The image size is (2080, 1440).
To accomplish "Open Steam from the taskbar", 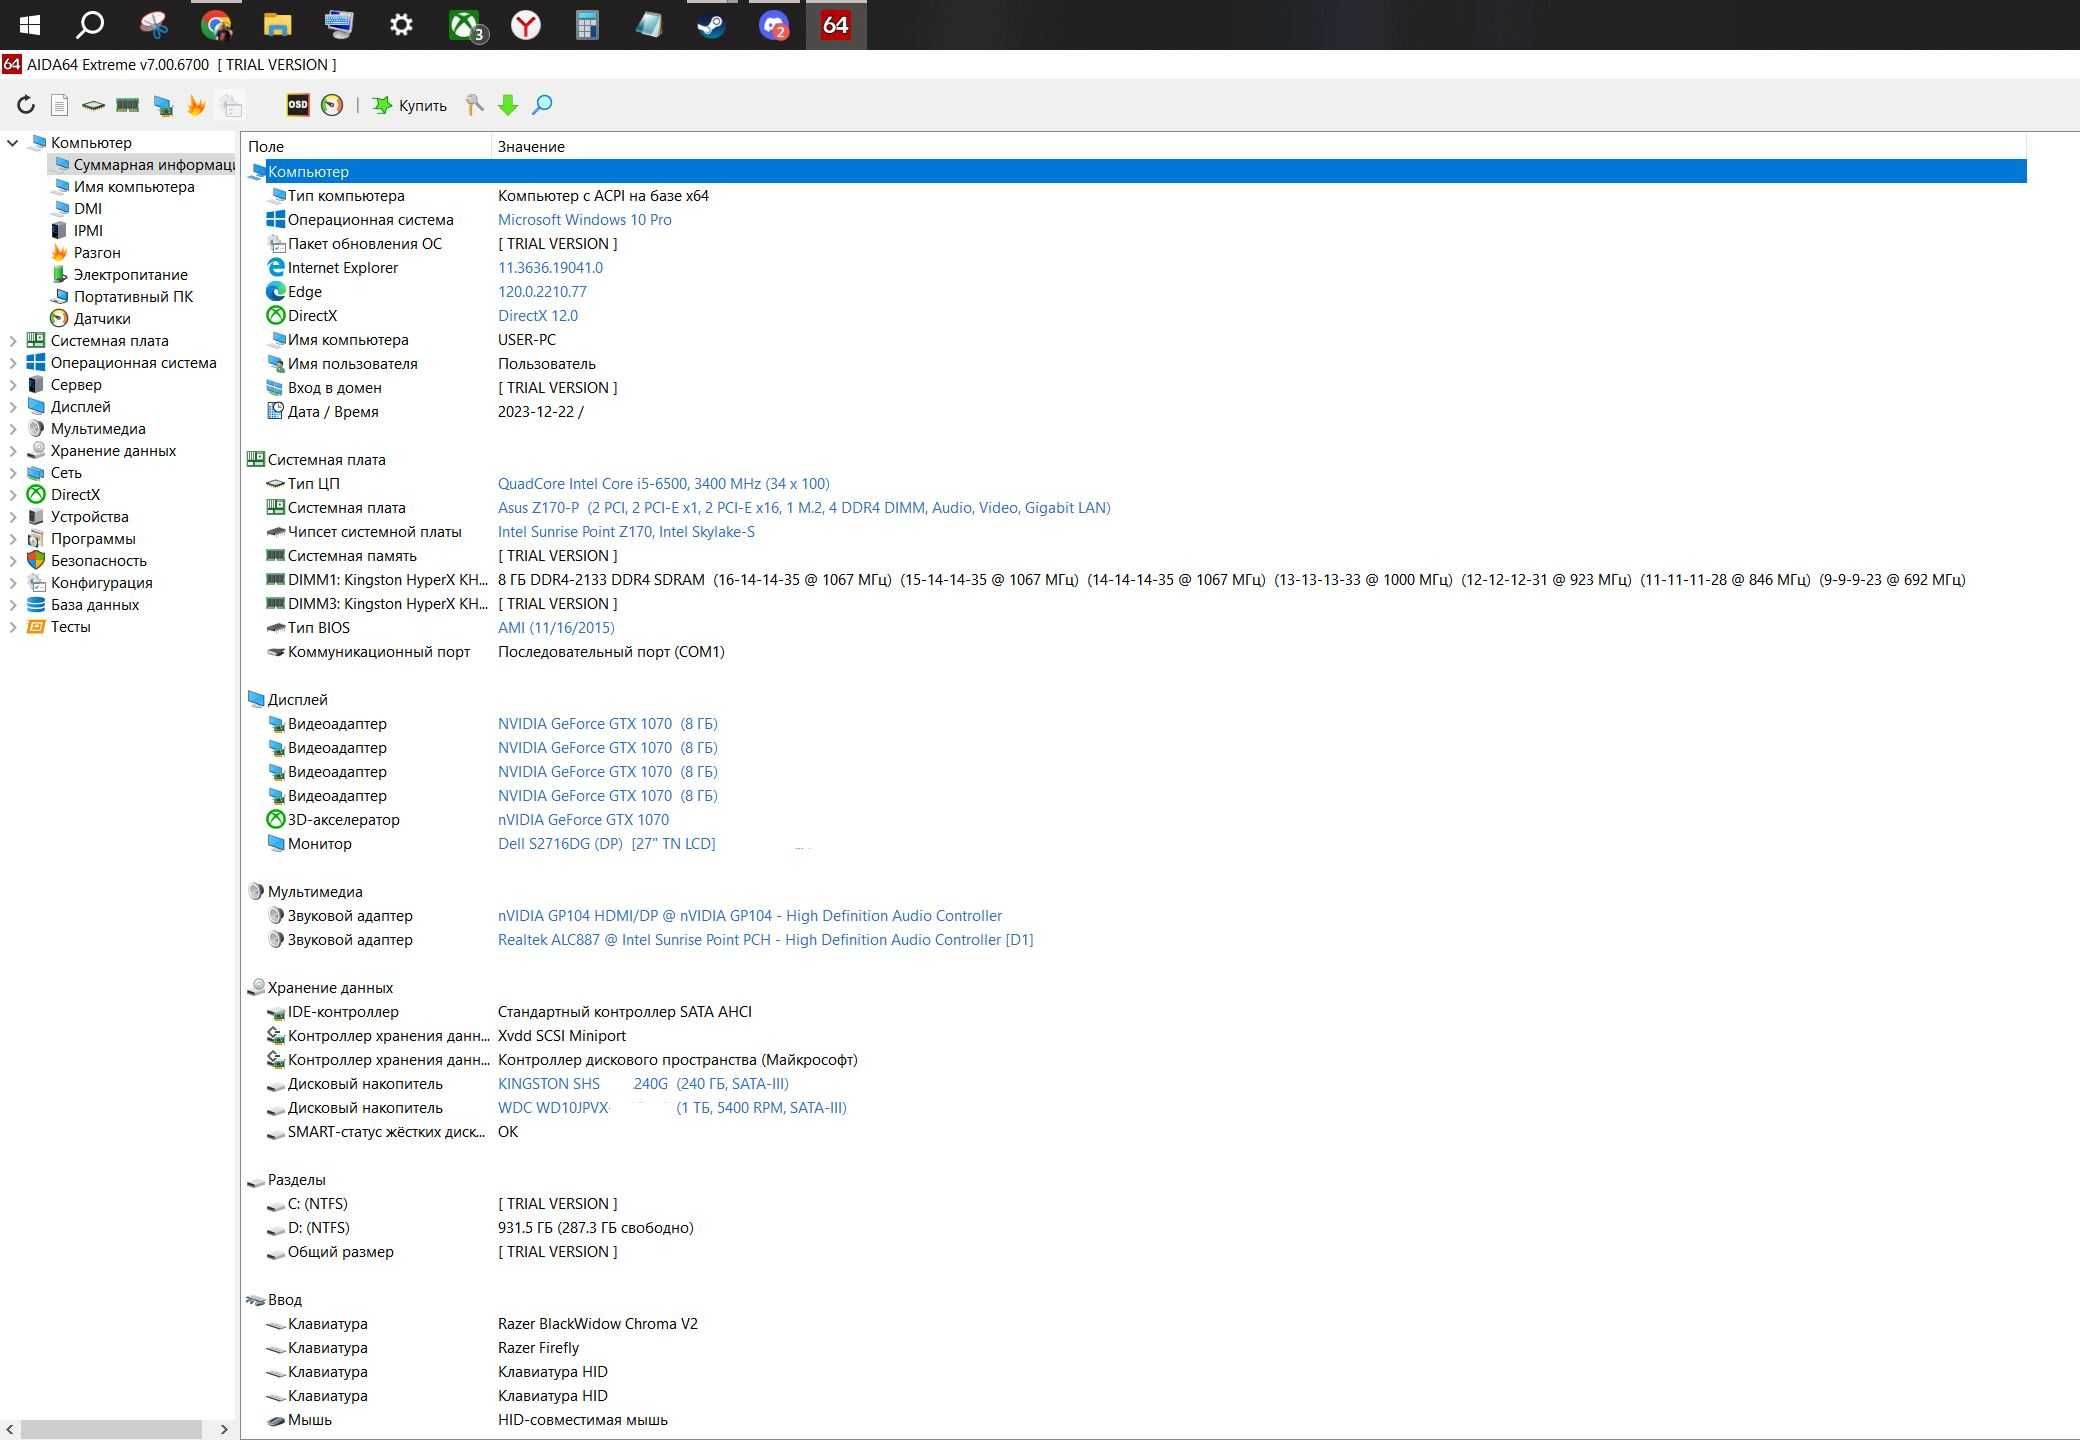I will (x=711, y=25).
